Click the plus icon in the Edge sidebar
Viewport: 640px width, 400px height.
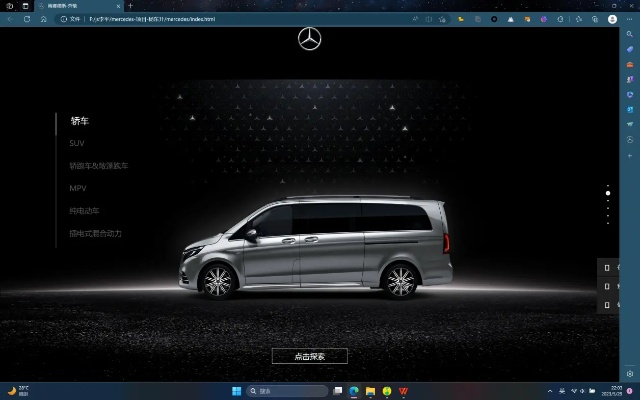click(630, 156)
